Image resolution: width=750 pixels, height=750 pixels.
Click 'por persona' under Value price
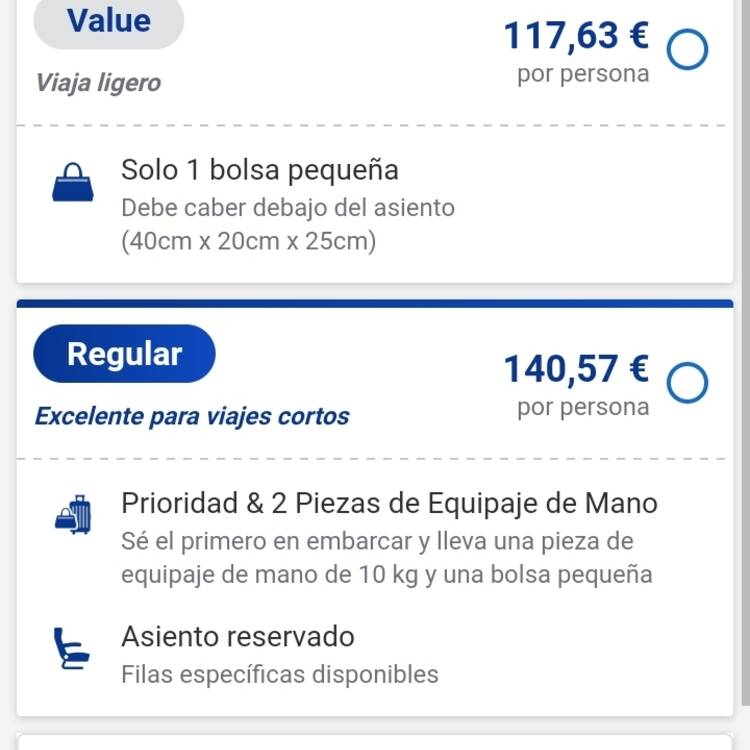click(x=583, y=74)
